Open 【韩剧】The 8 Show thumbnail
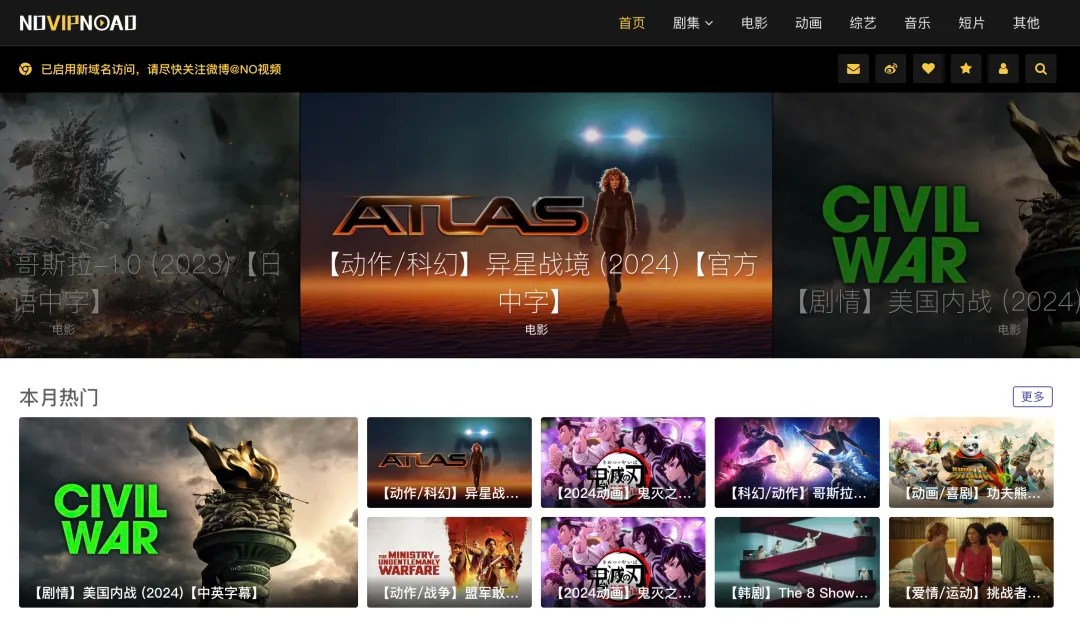 [797, 562]
